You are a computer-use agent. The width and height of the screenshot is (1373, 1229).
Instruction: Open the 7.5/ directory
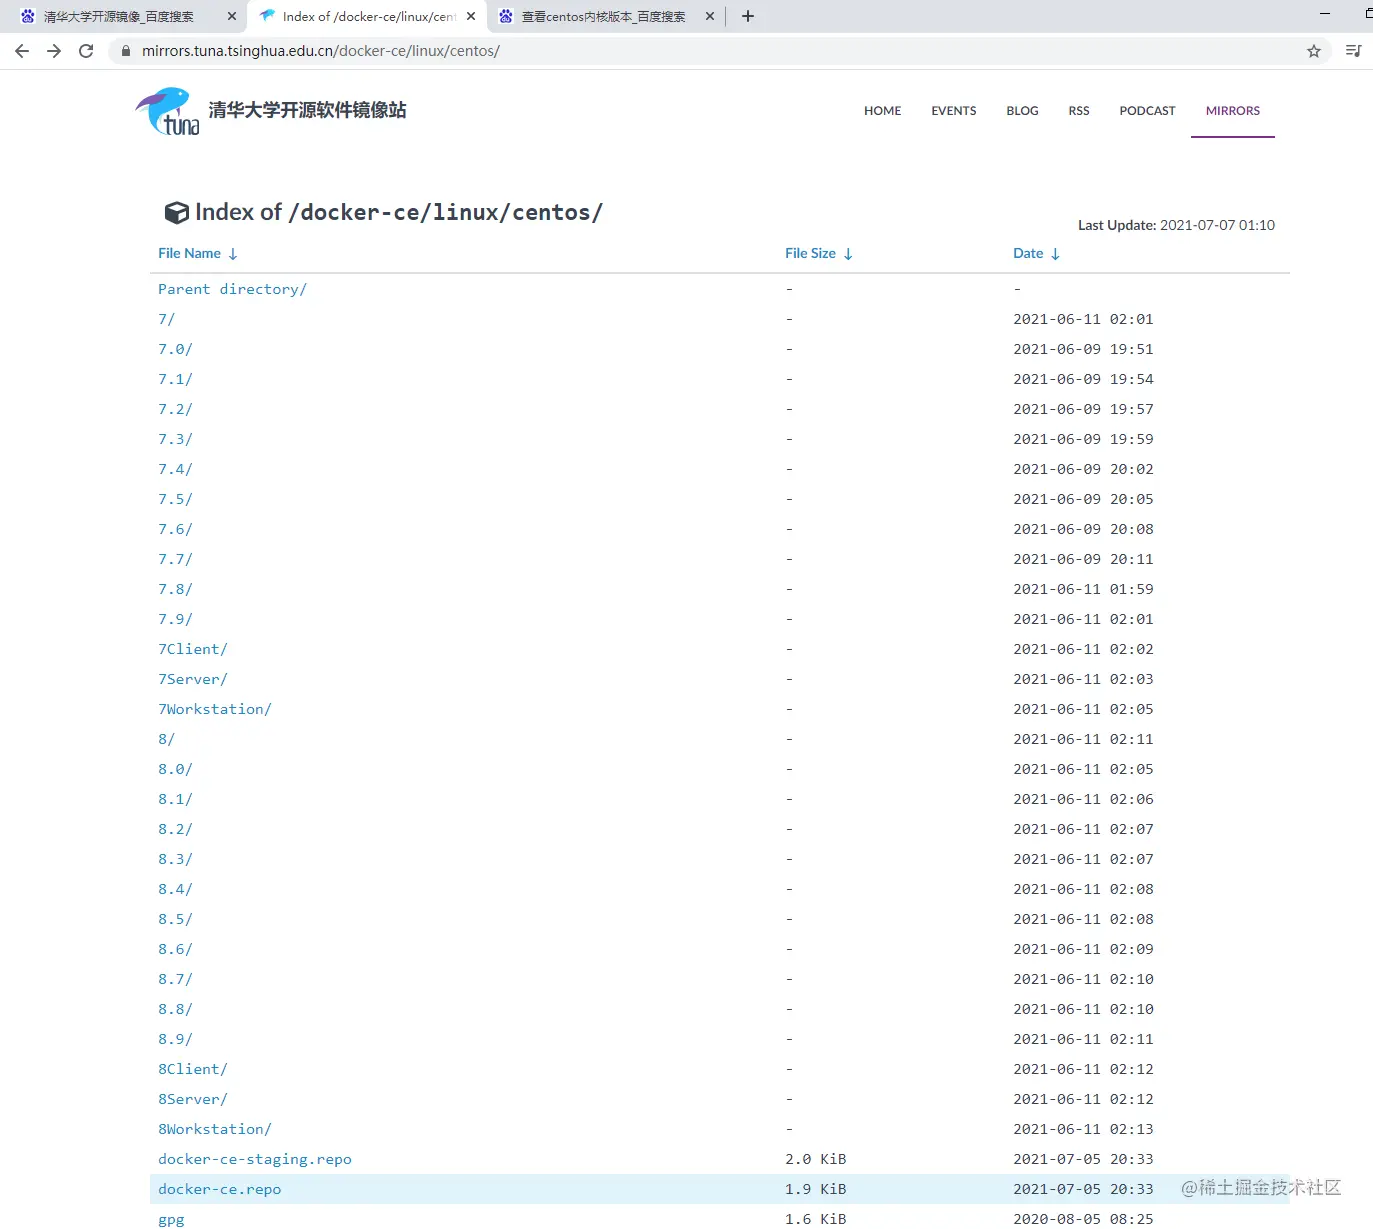(175, 499)
